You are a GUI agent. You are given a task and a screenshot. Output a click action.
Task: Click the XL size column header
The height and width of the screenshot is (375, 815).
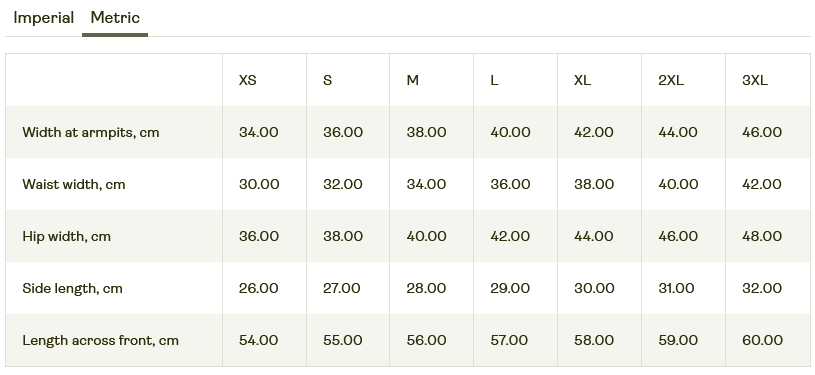[583, 80]
